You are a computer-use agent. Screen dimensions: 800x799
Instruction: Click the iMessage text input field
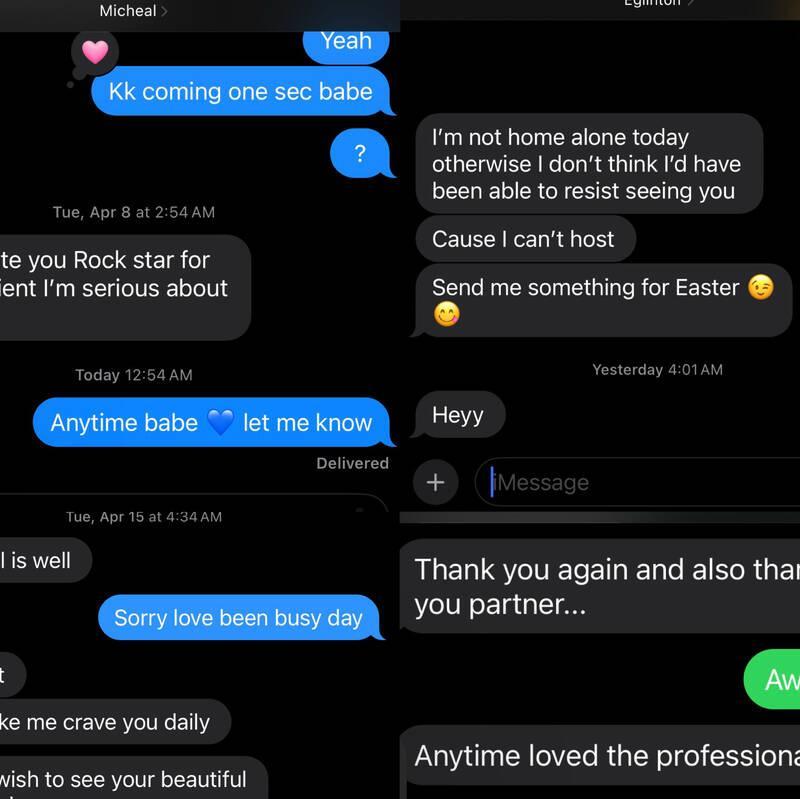point(637,482)
